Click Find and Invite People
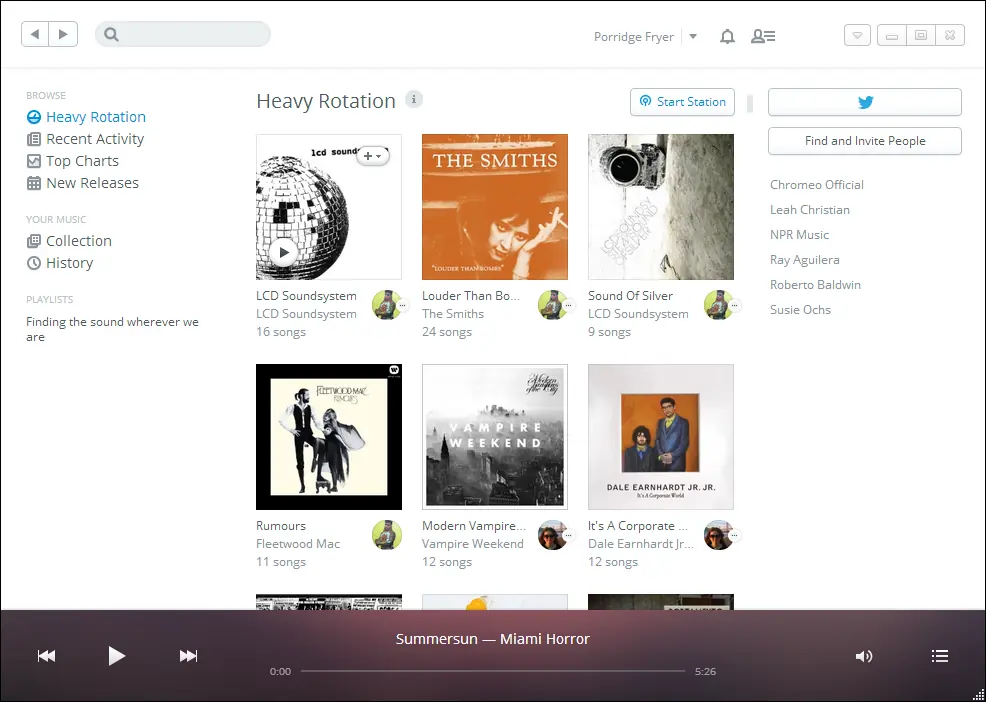 (x=865, y=141)
